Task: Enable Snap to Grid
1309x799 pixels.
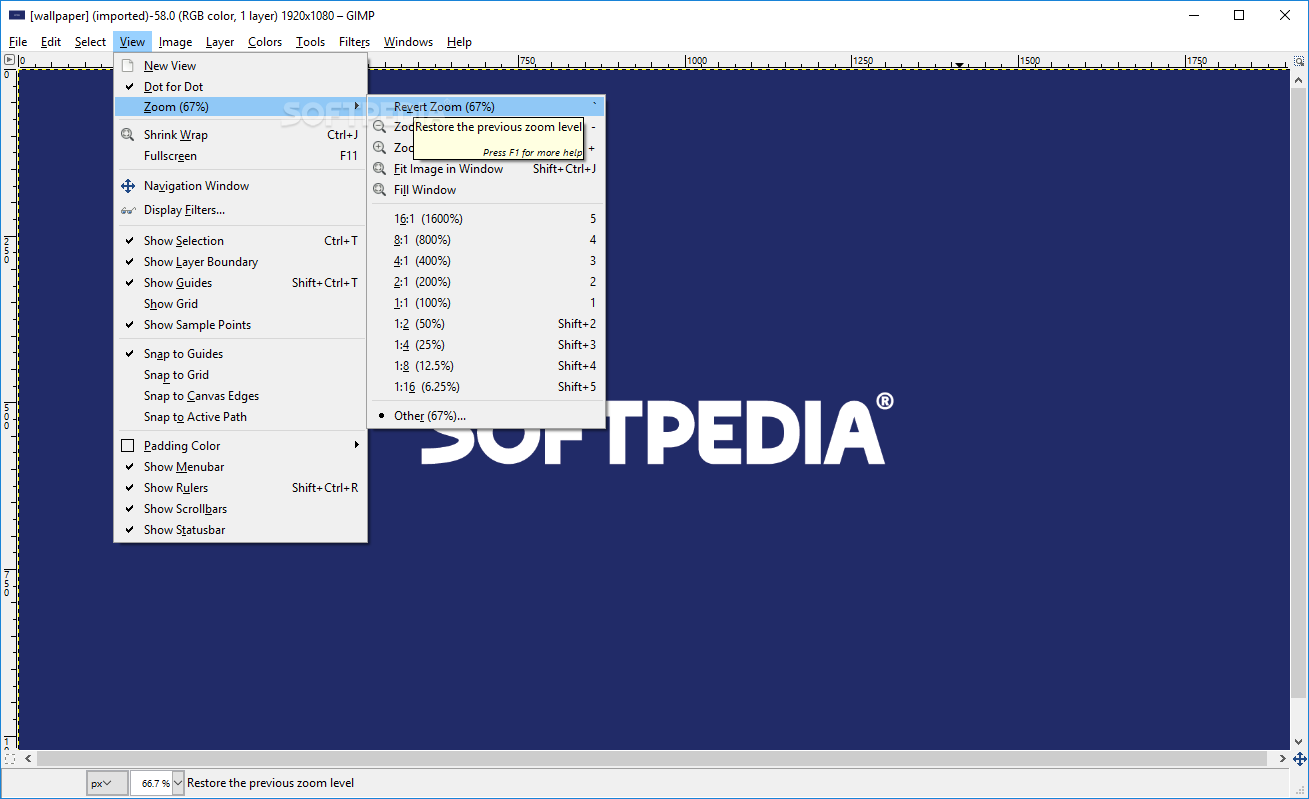Action: click(240, 375)
